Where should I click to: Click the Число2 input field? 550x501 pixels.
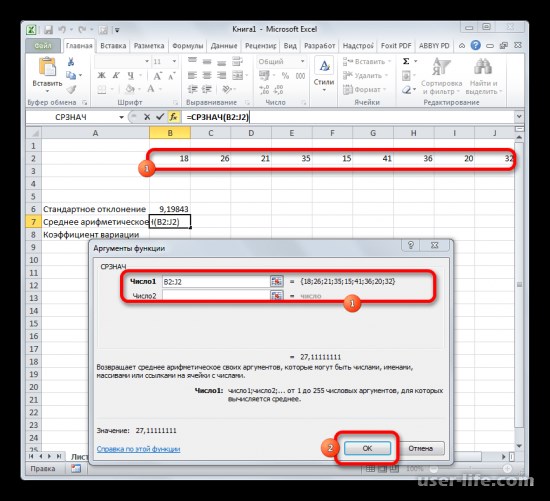point(216,296)
